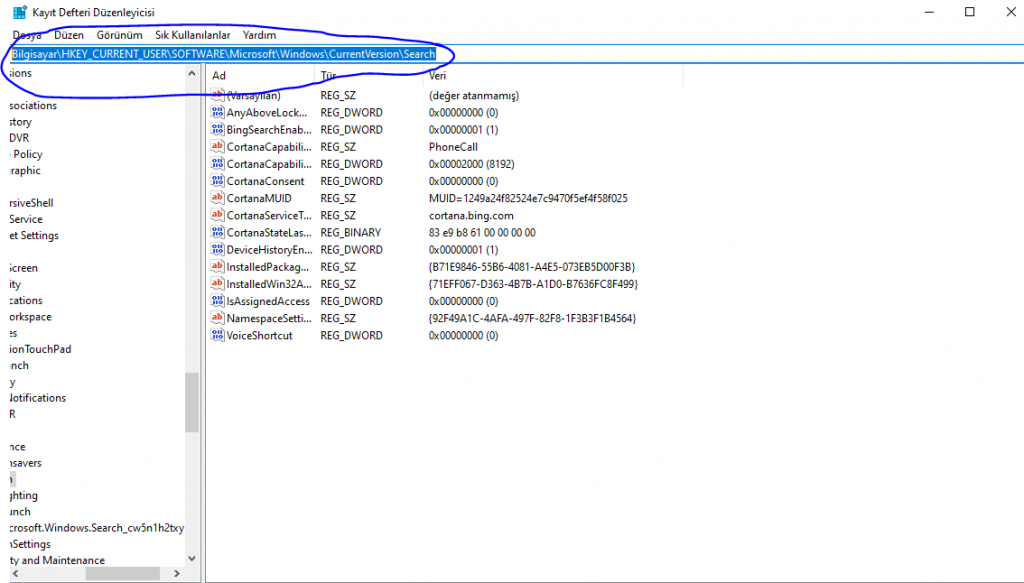The image size is (1024, 583).
Task: Click the tree horizontal scroll right arrow
Action: tap(176, 573)
